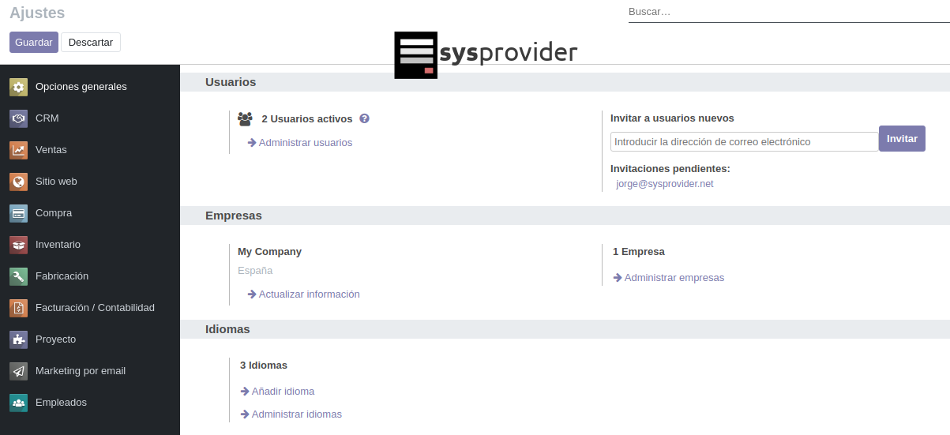This screenshot has height=435, width=950.
Task: Select the Marketing por email paper plane icon
Action: click(x=18, y=371)
